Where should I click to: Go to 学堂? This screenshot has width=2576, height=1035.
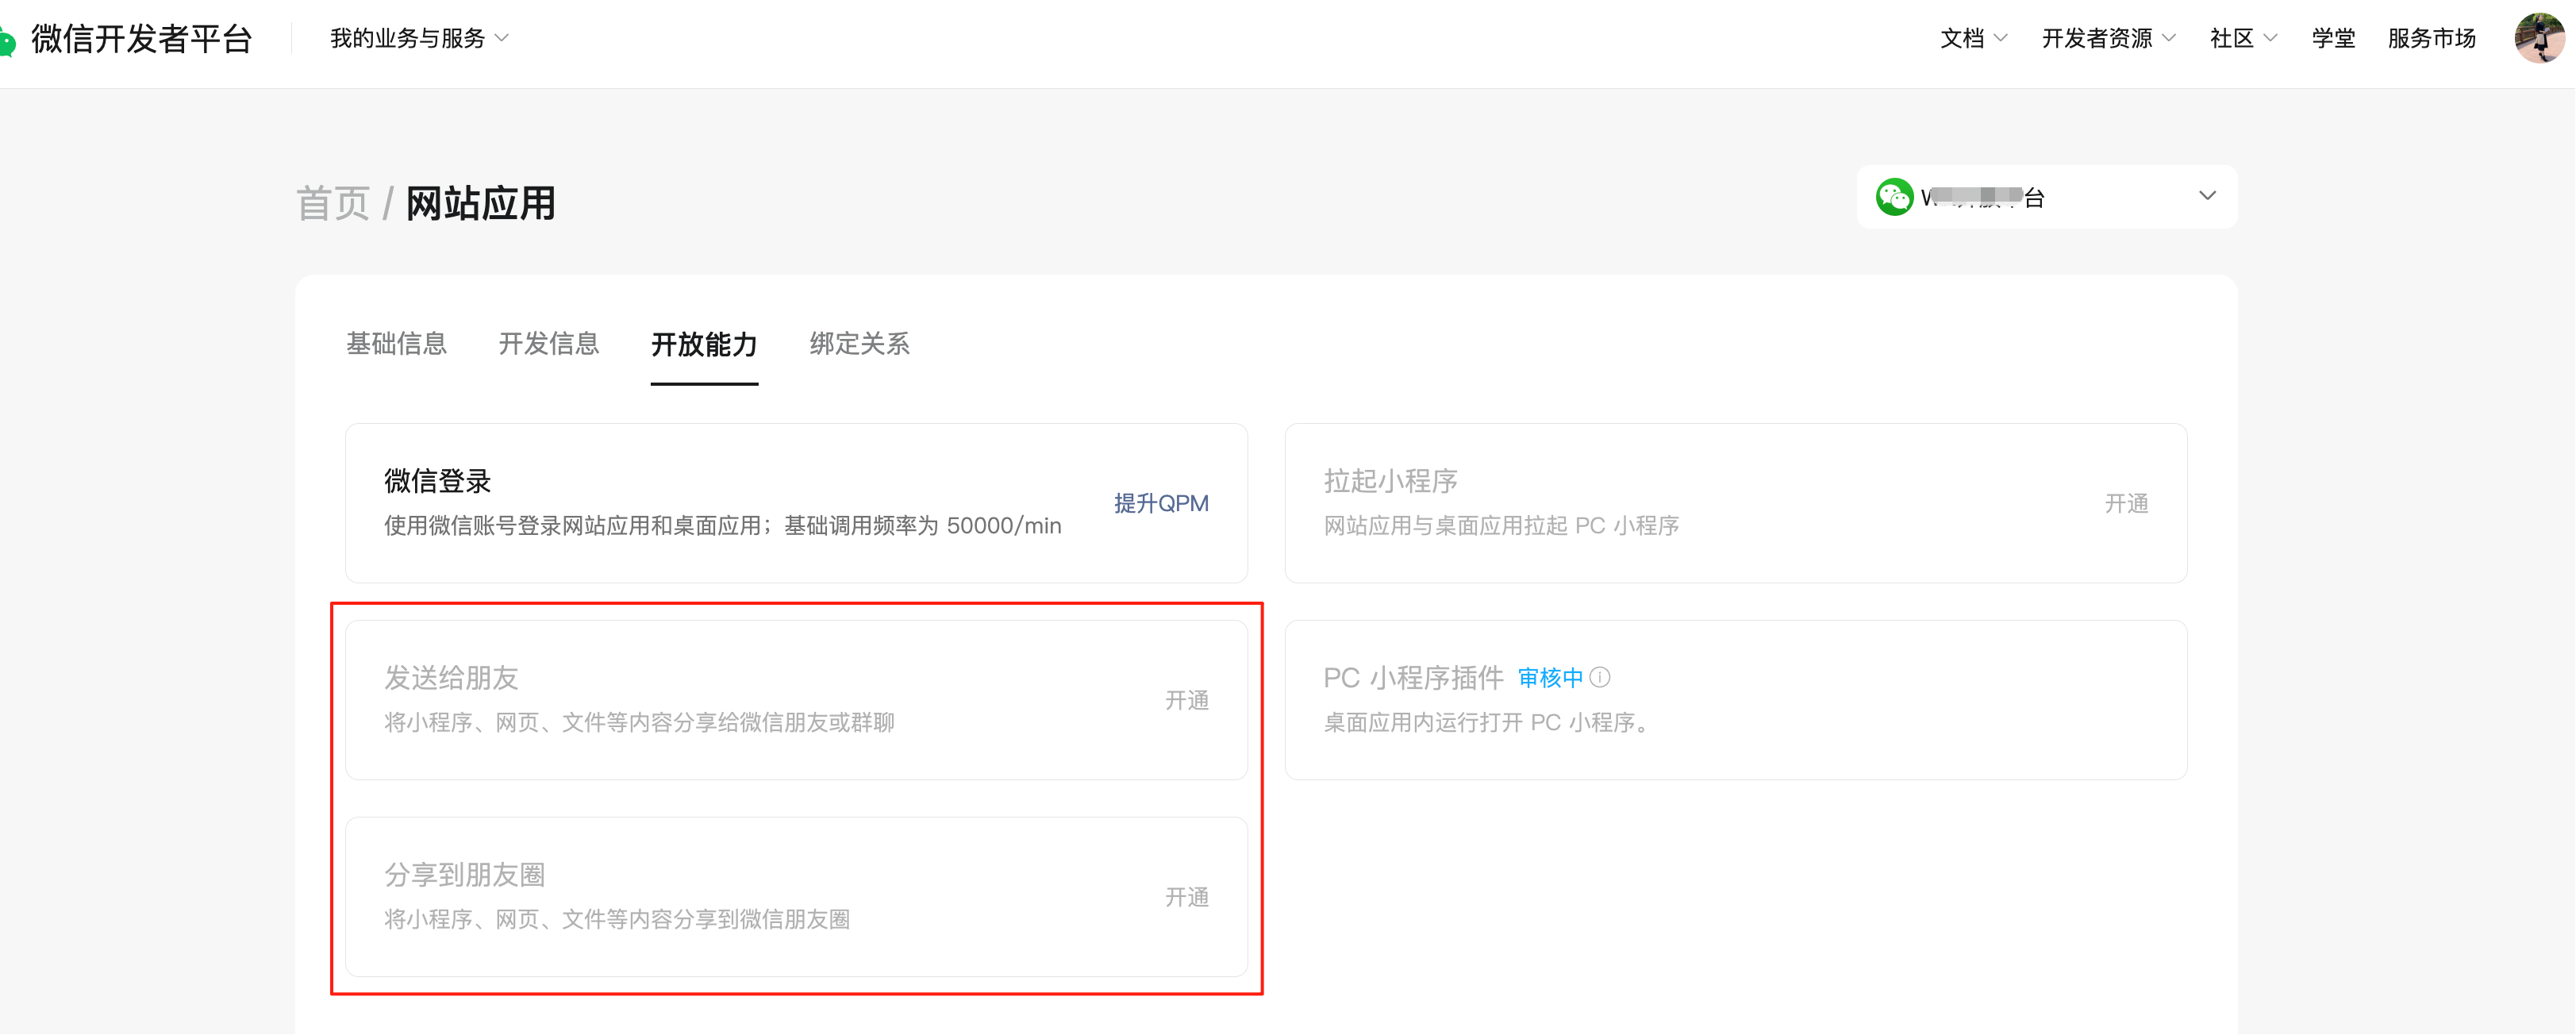pyautogui.click(x=2333, y=38)
